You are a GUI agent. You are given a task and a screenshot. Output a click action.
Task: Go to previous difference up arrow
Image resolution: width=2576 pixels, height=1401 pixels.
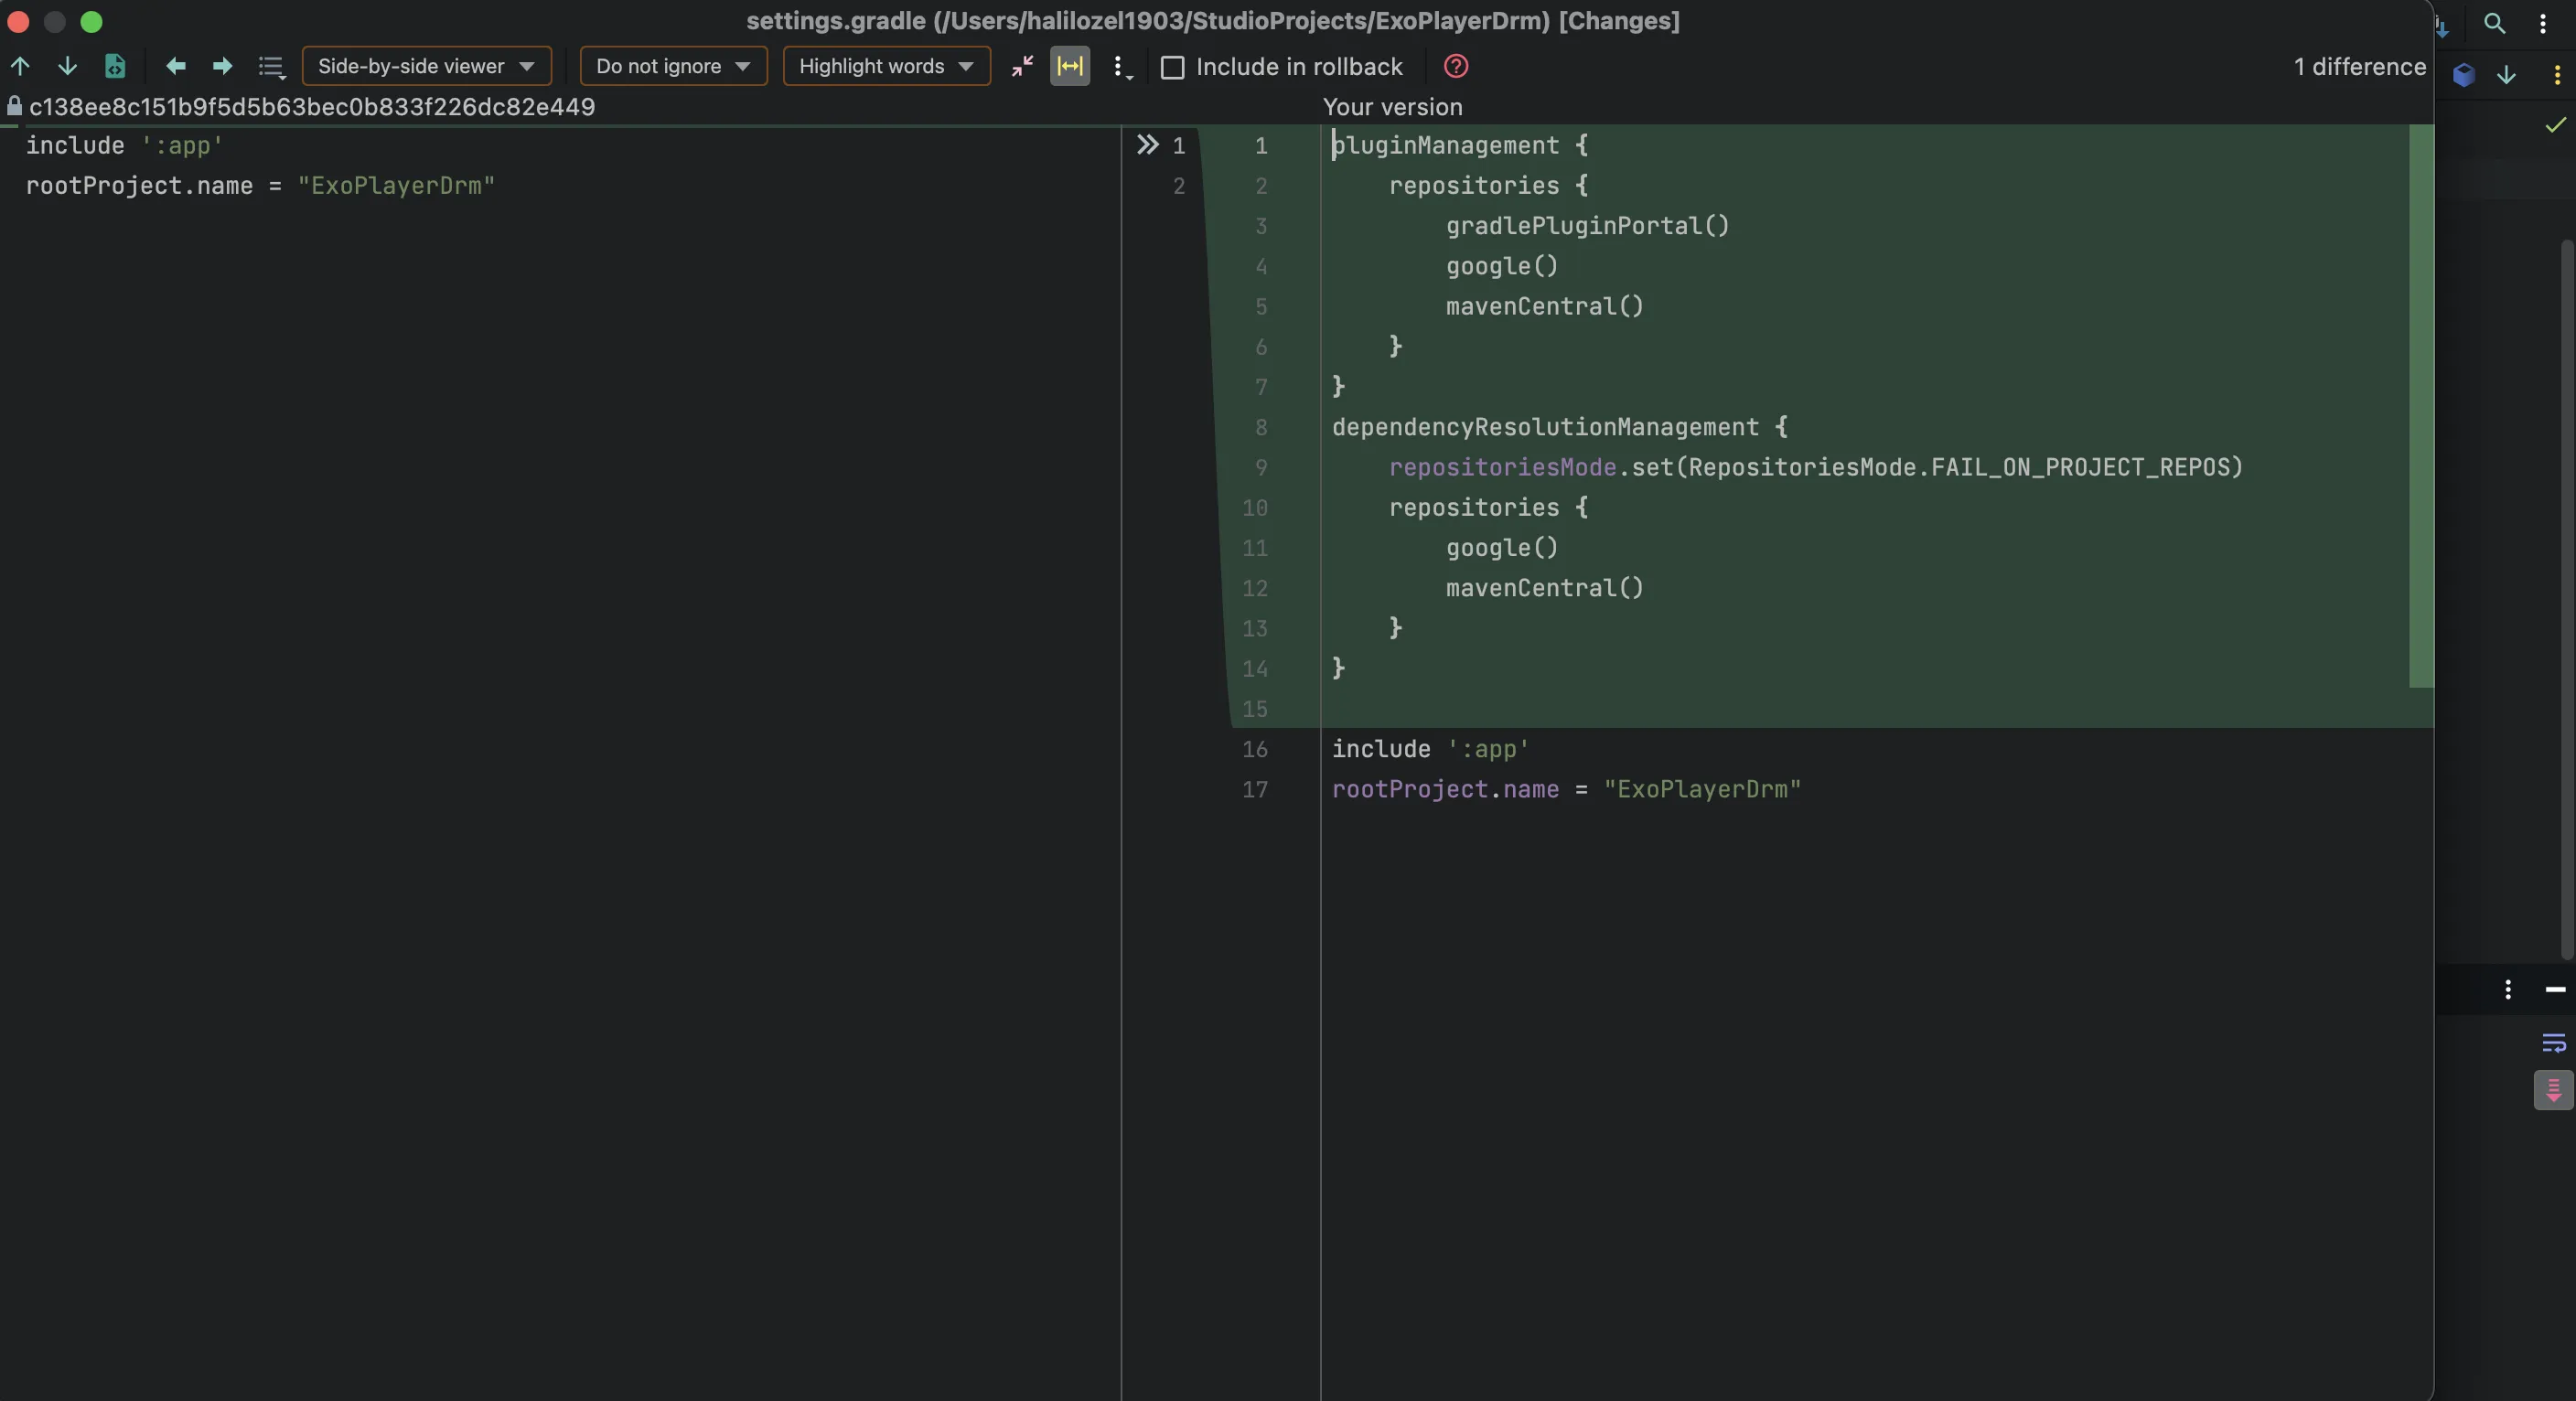coord(20,66)
